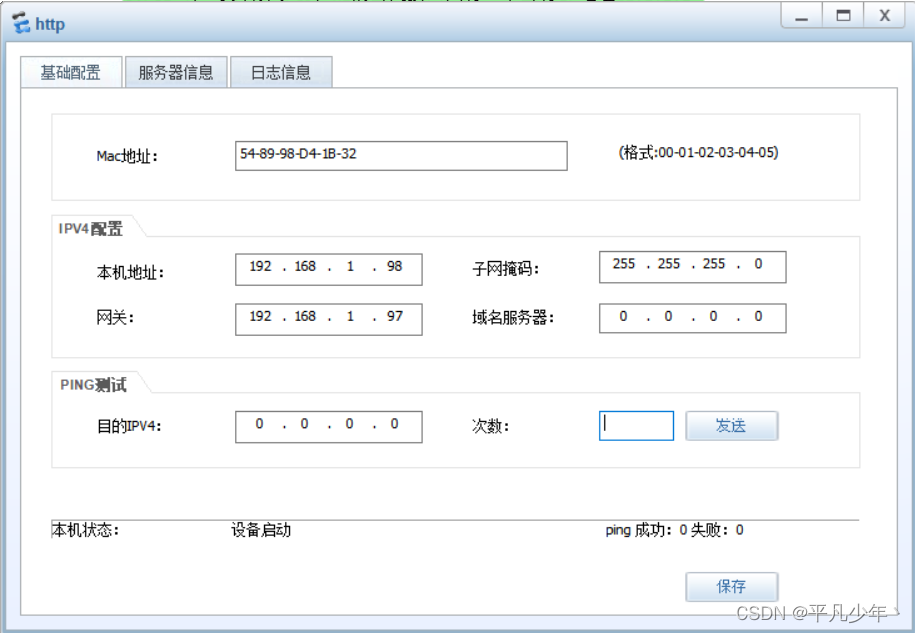Screen dimensions: 915x633
Task: Focus the 次数 count input box
Action: (x=636, y=426)
